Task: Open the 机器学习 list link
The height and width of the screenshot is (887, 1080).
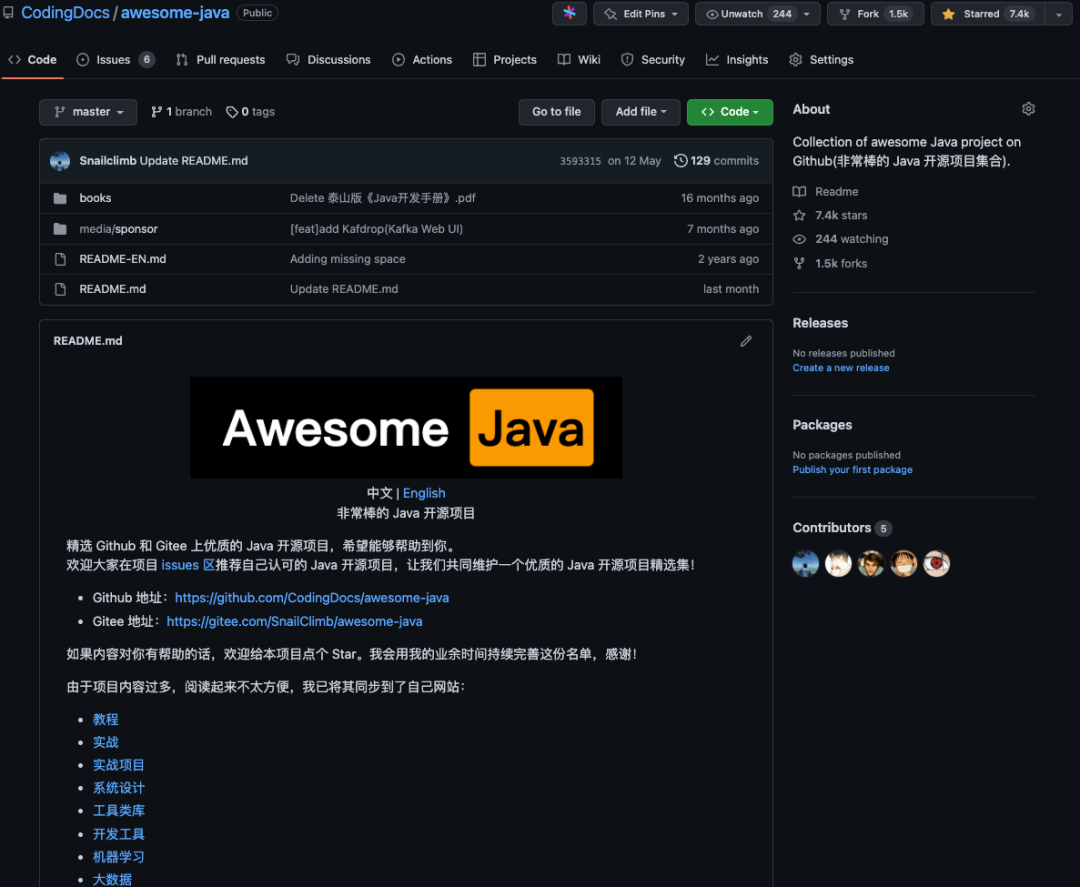Action: [119, 857]
